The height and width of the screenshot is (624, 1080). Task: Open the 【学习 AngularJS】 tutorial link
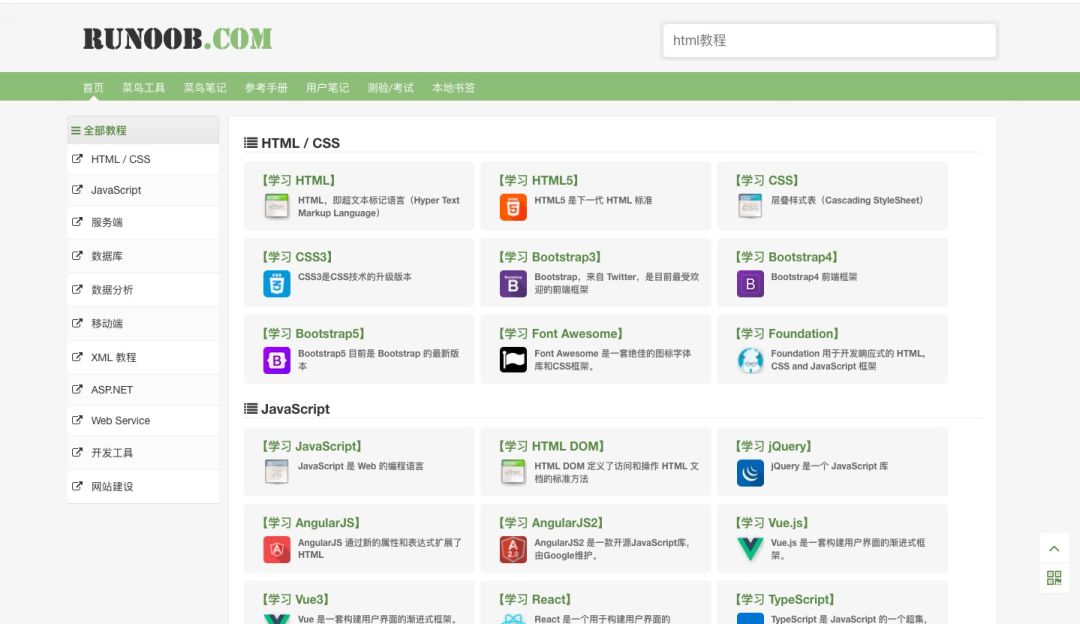[311, 523]
